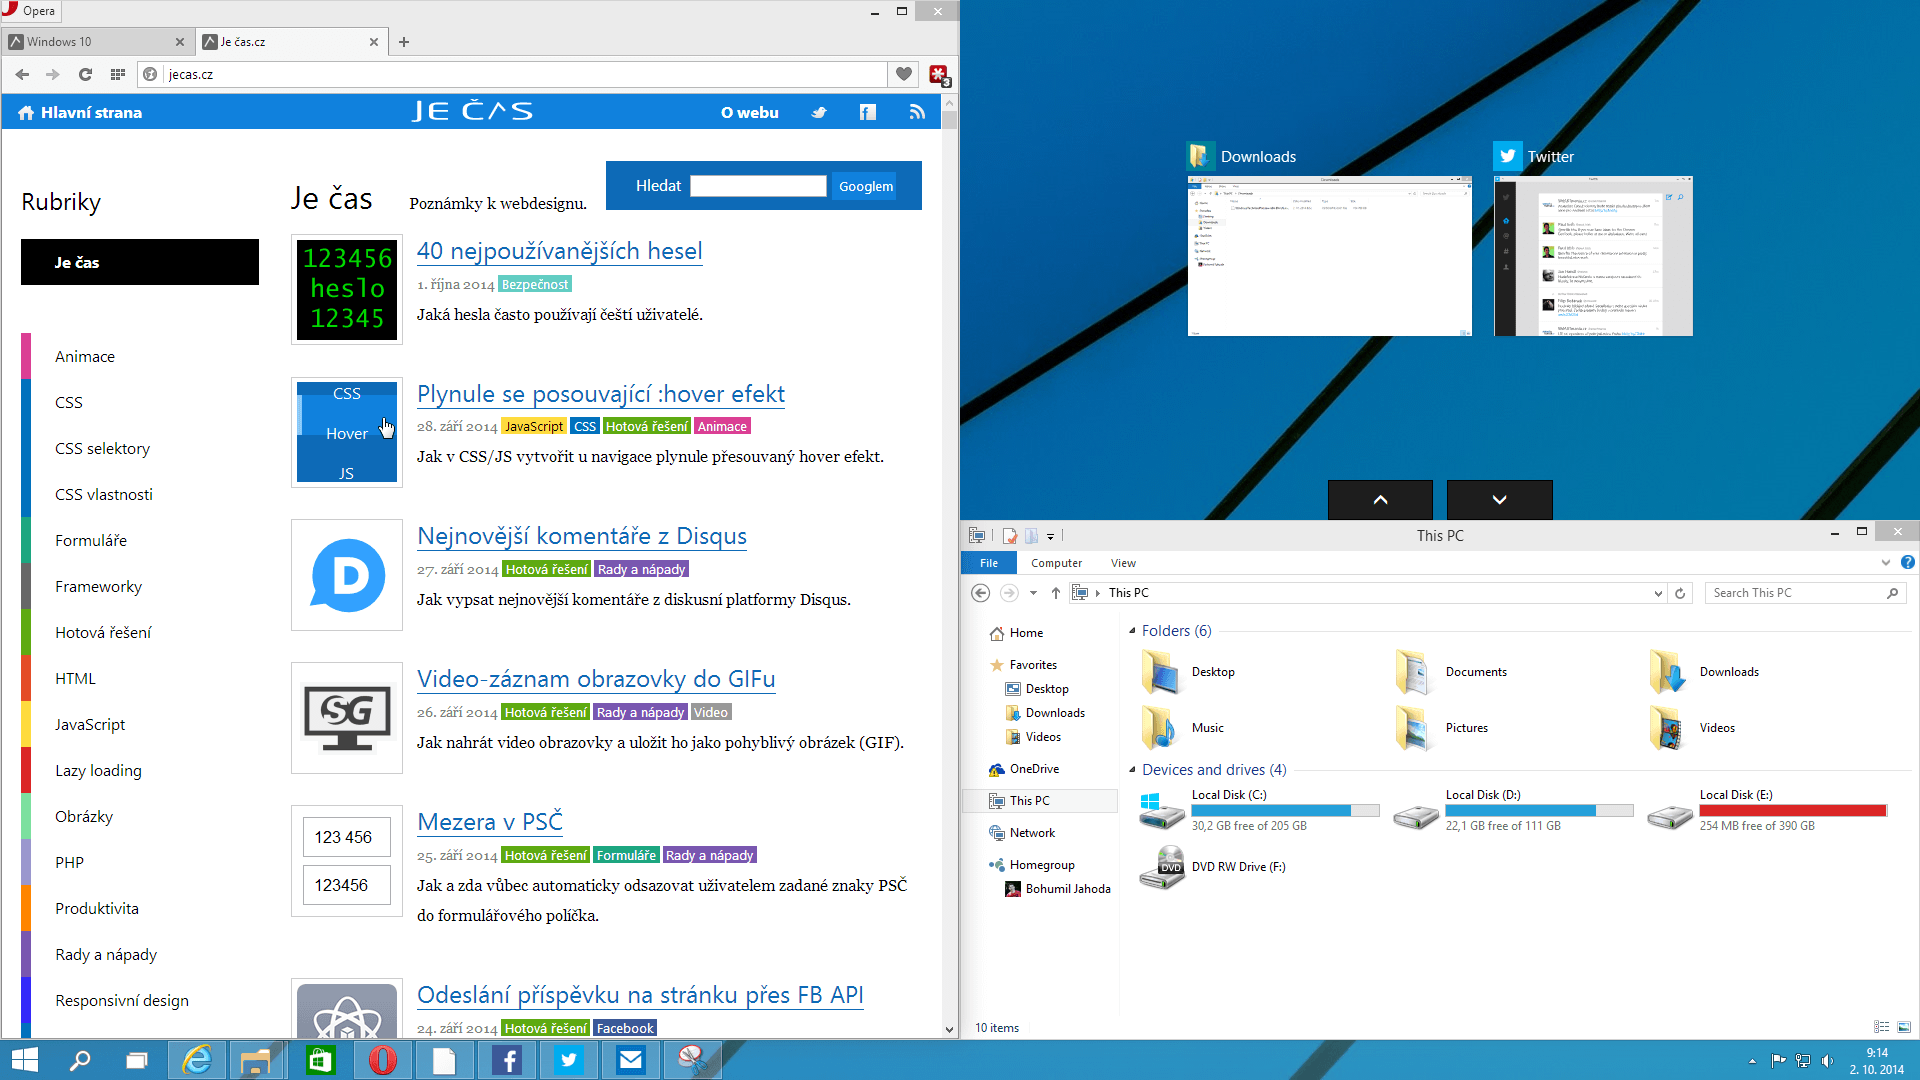Switch to details view in Explorer status bar
1920x1080 pixels.
tap(1881, 1027)
